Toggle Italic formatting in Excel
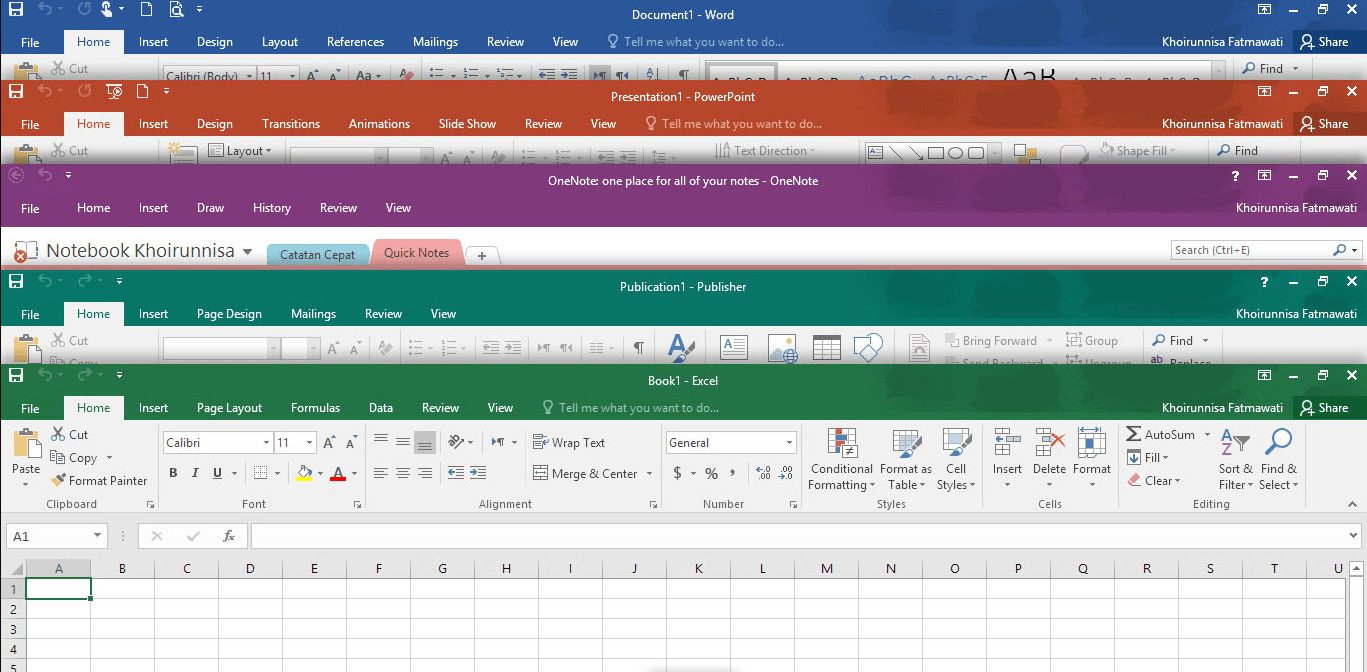This screenshot has height=672, width=1367. (195, 473)
